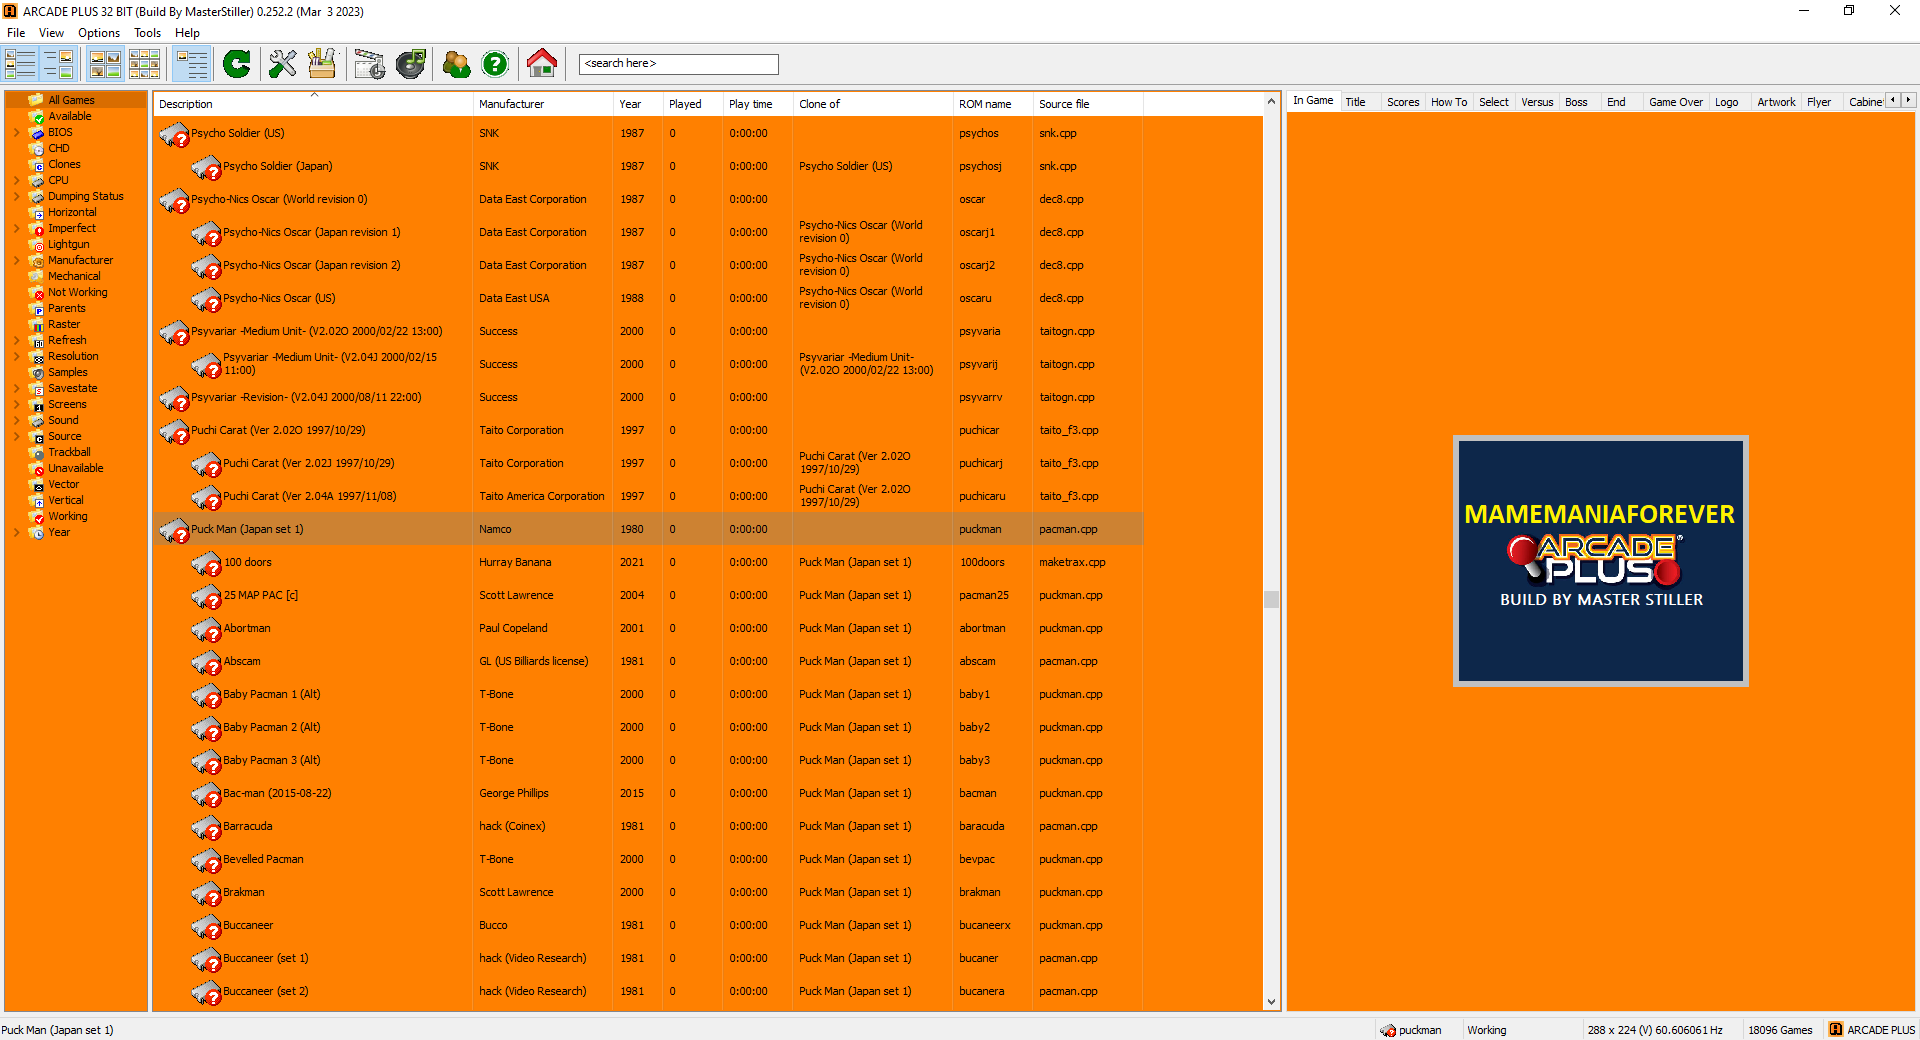Sort by the Source file column header
The image size is (1920, 1040).
tap(1088, 104)
